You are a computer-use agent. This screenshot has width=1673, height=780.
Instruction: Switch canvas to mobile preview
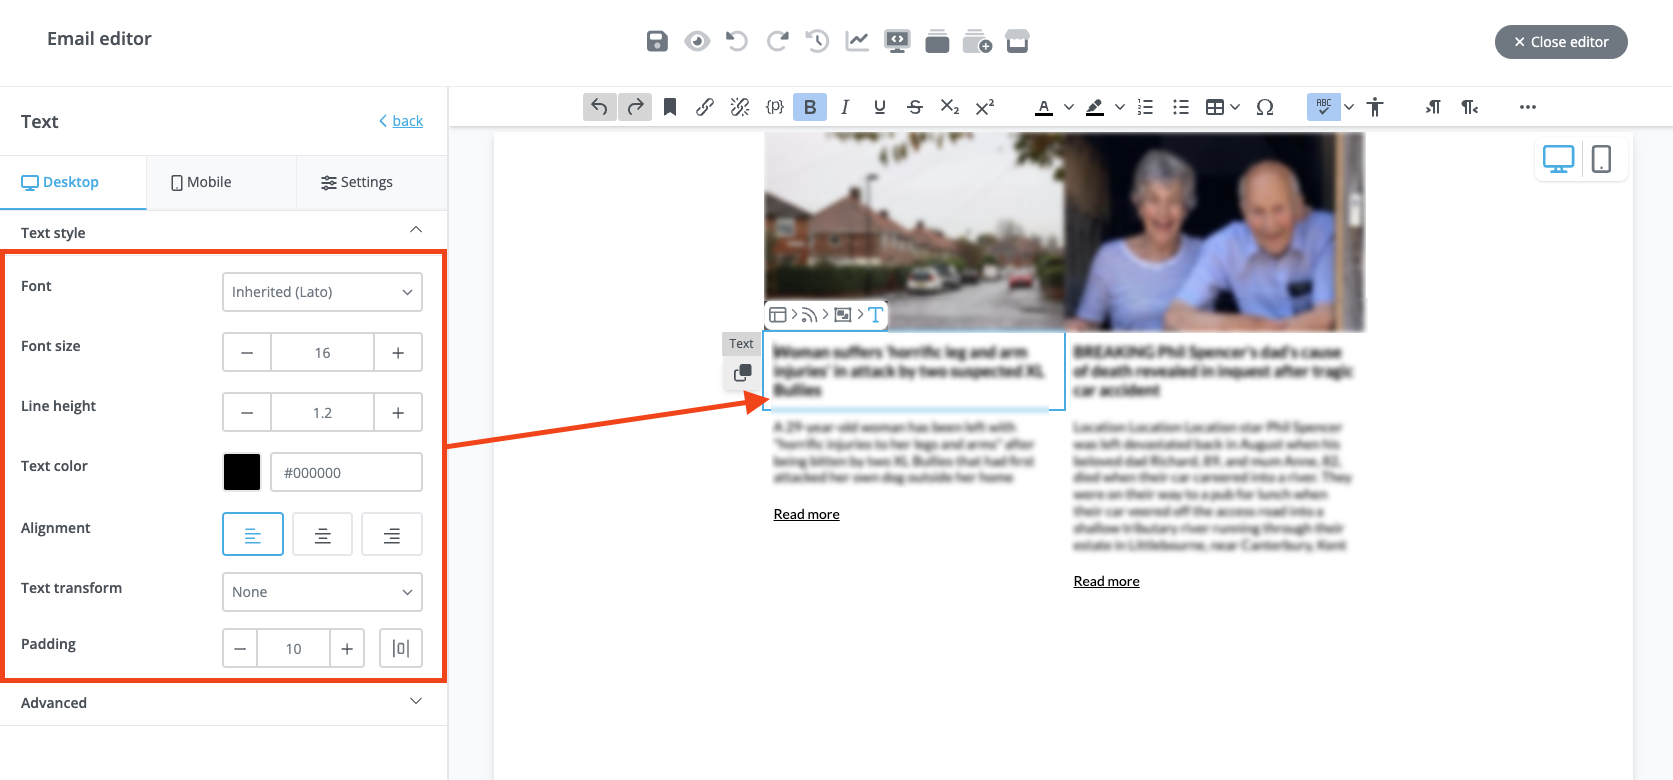pyautogui.click(x=1601, y=159)
